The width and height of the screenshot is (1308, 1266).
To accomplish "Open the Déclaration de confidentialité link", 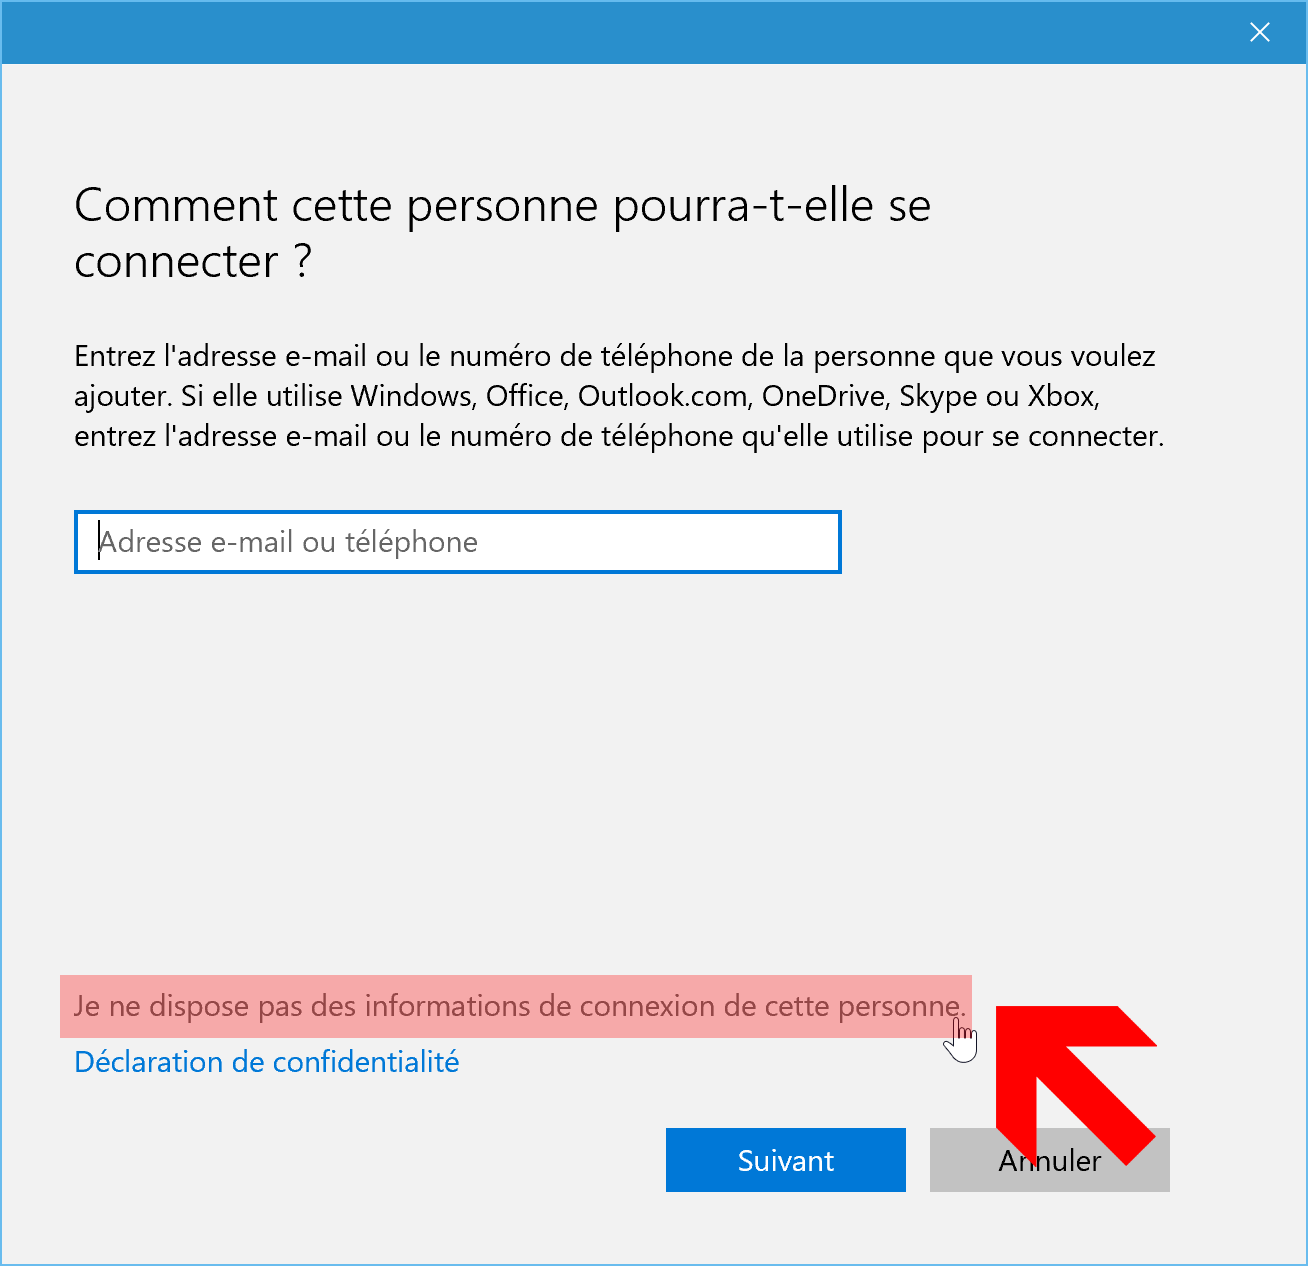I will point(267,1062).
